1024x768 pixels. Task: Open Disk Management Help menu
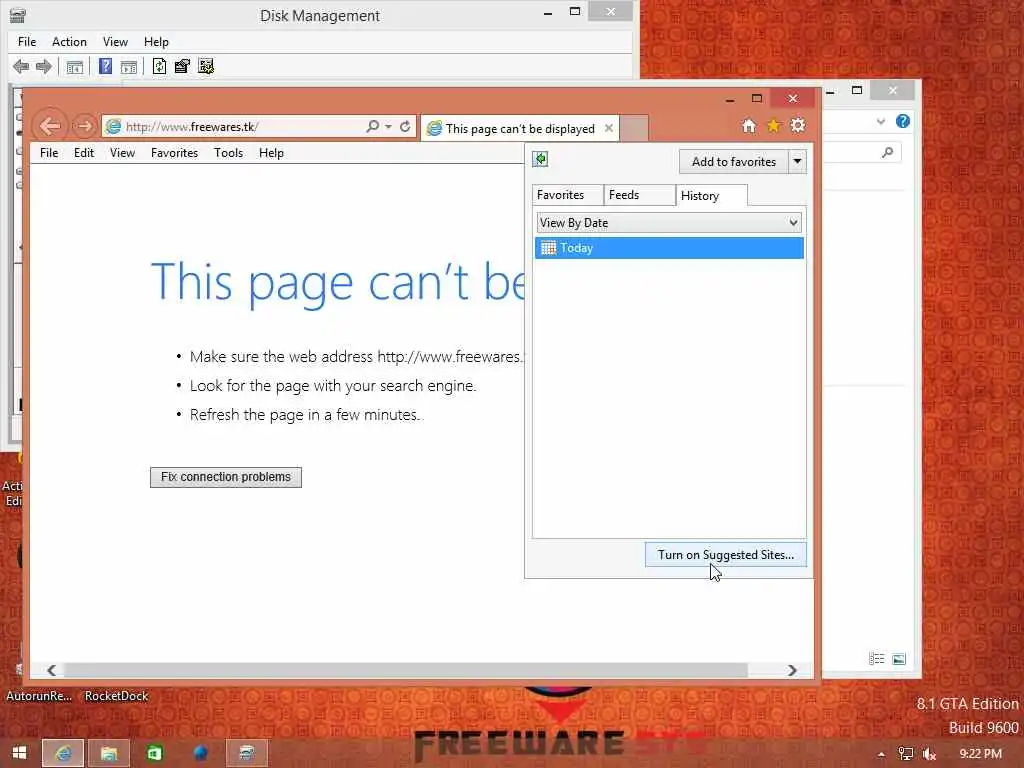click(x=156, y=42)
